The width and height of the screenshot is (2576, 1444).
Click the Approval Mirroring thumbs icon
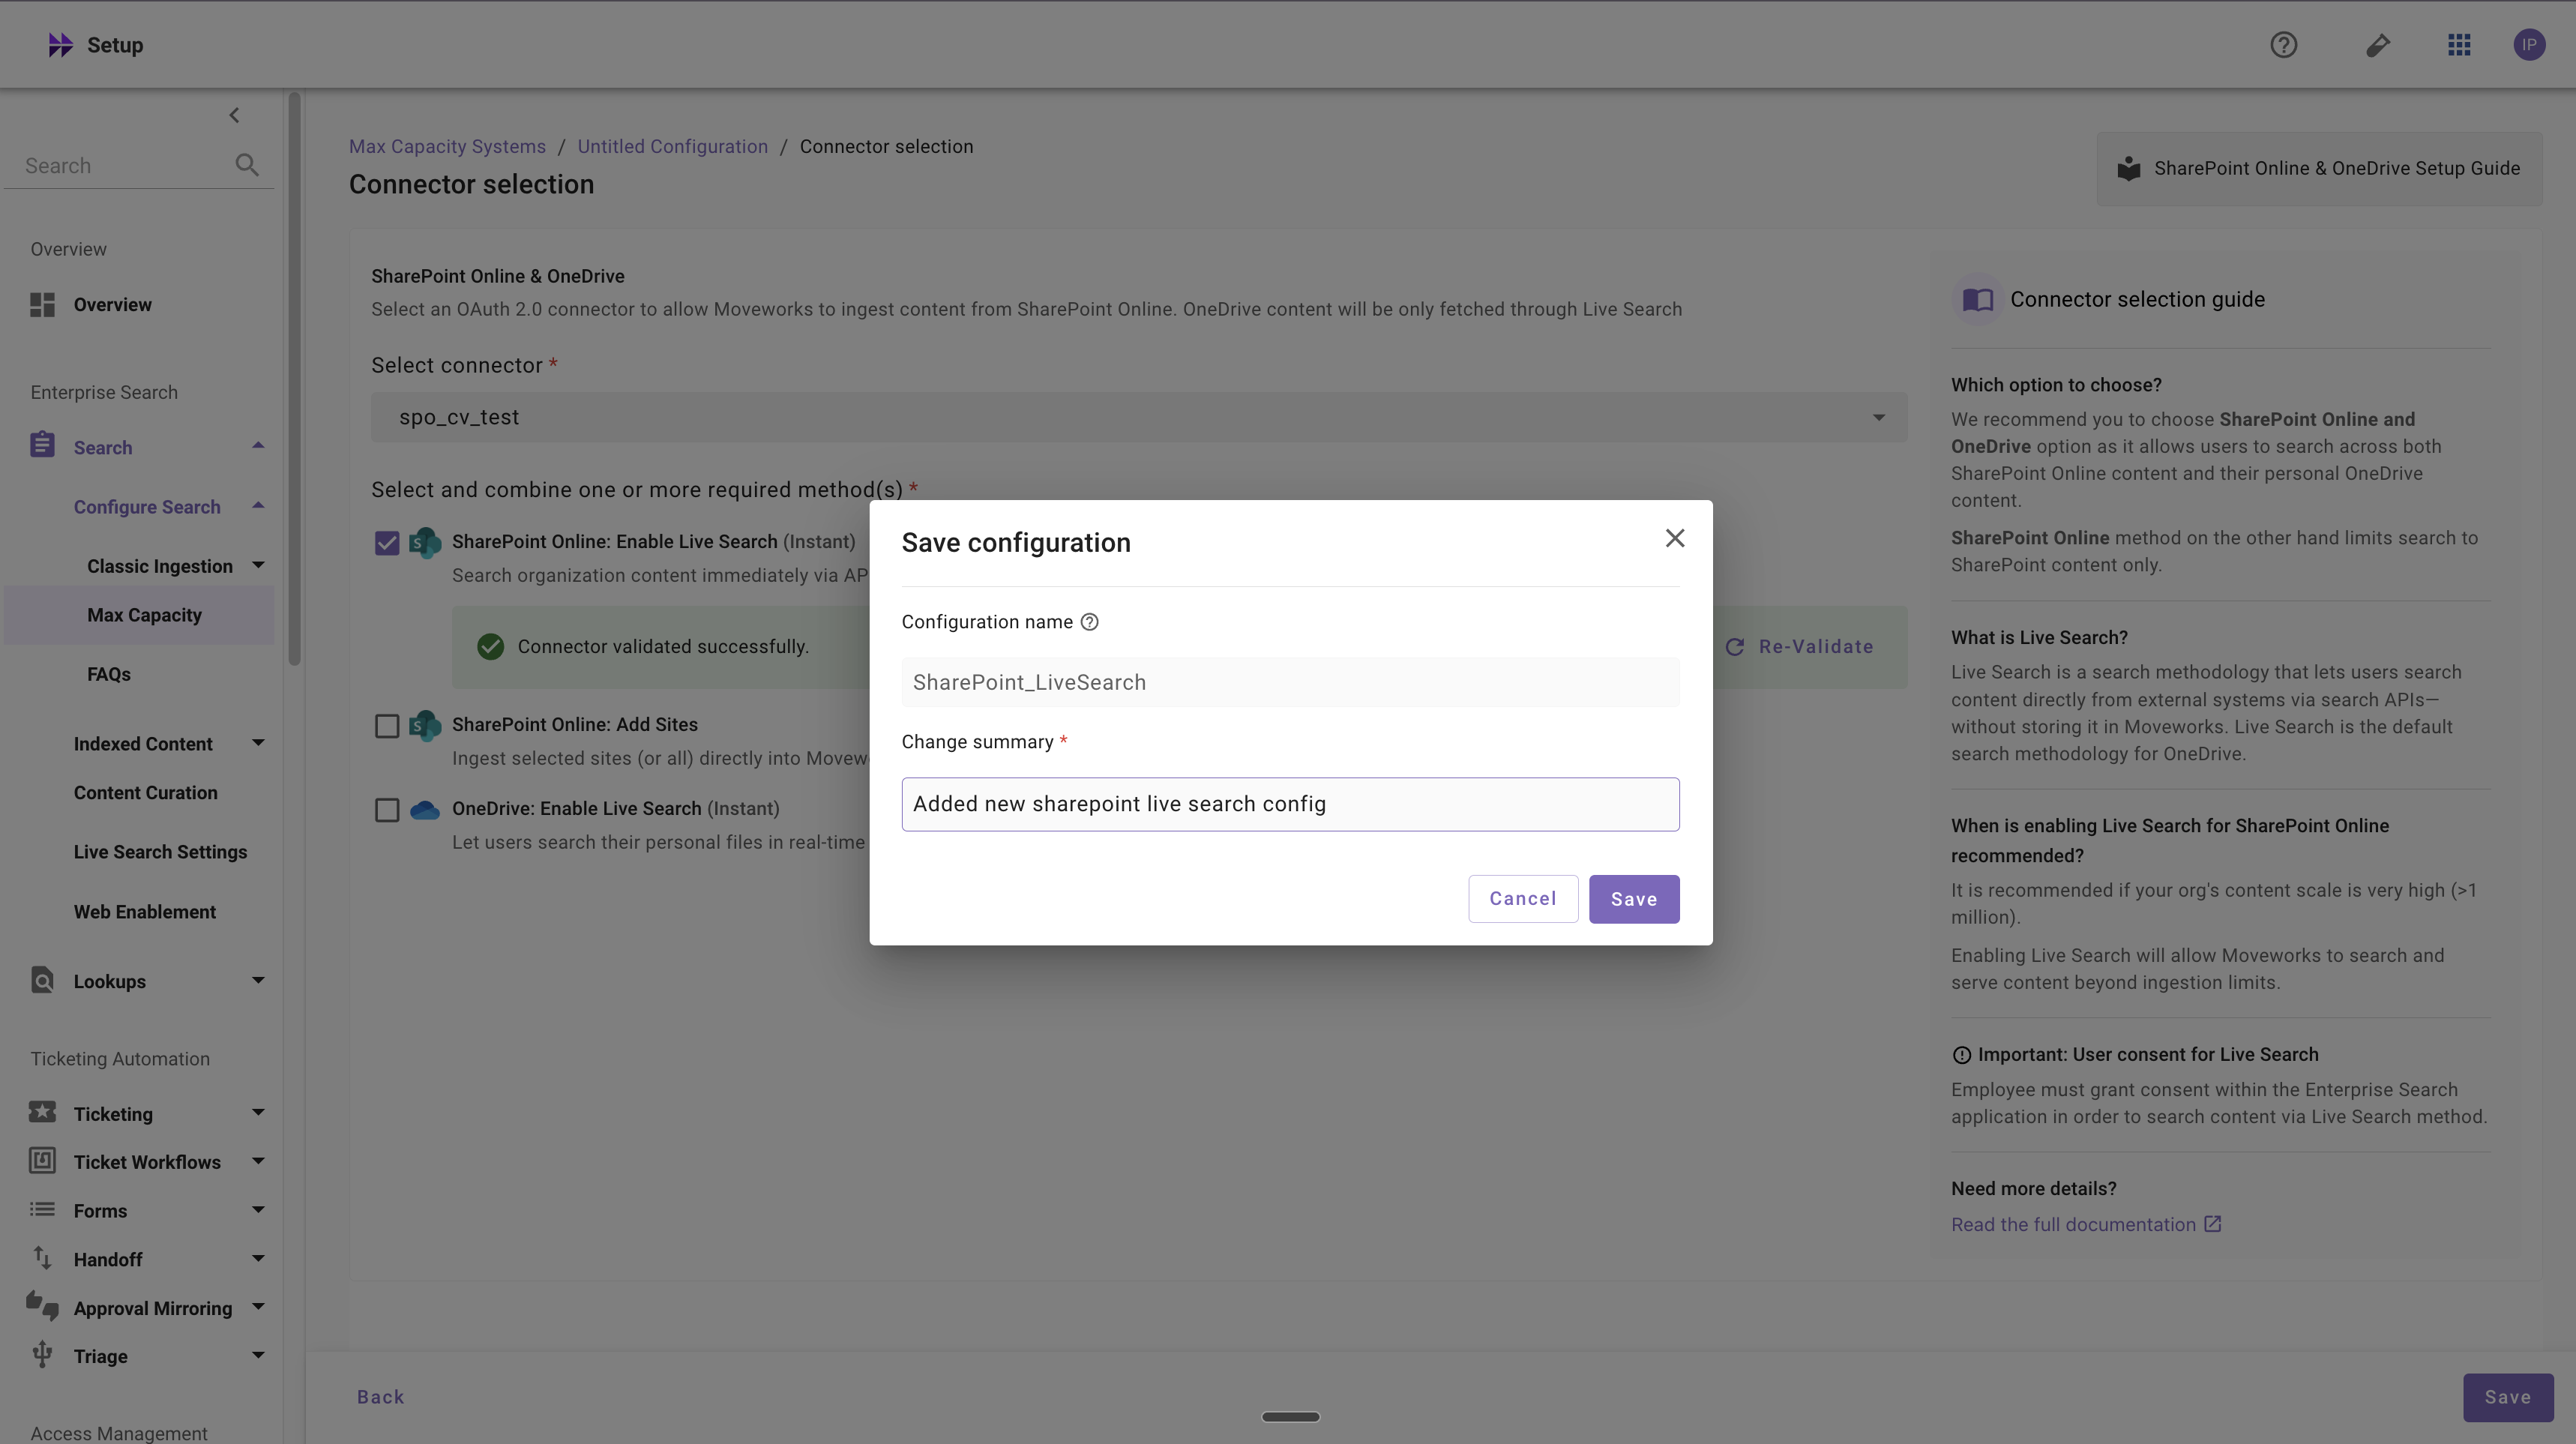point(42,1305)
